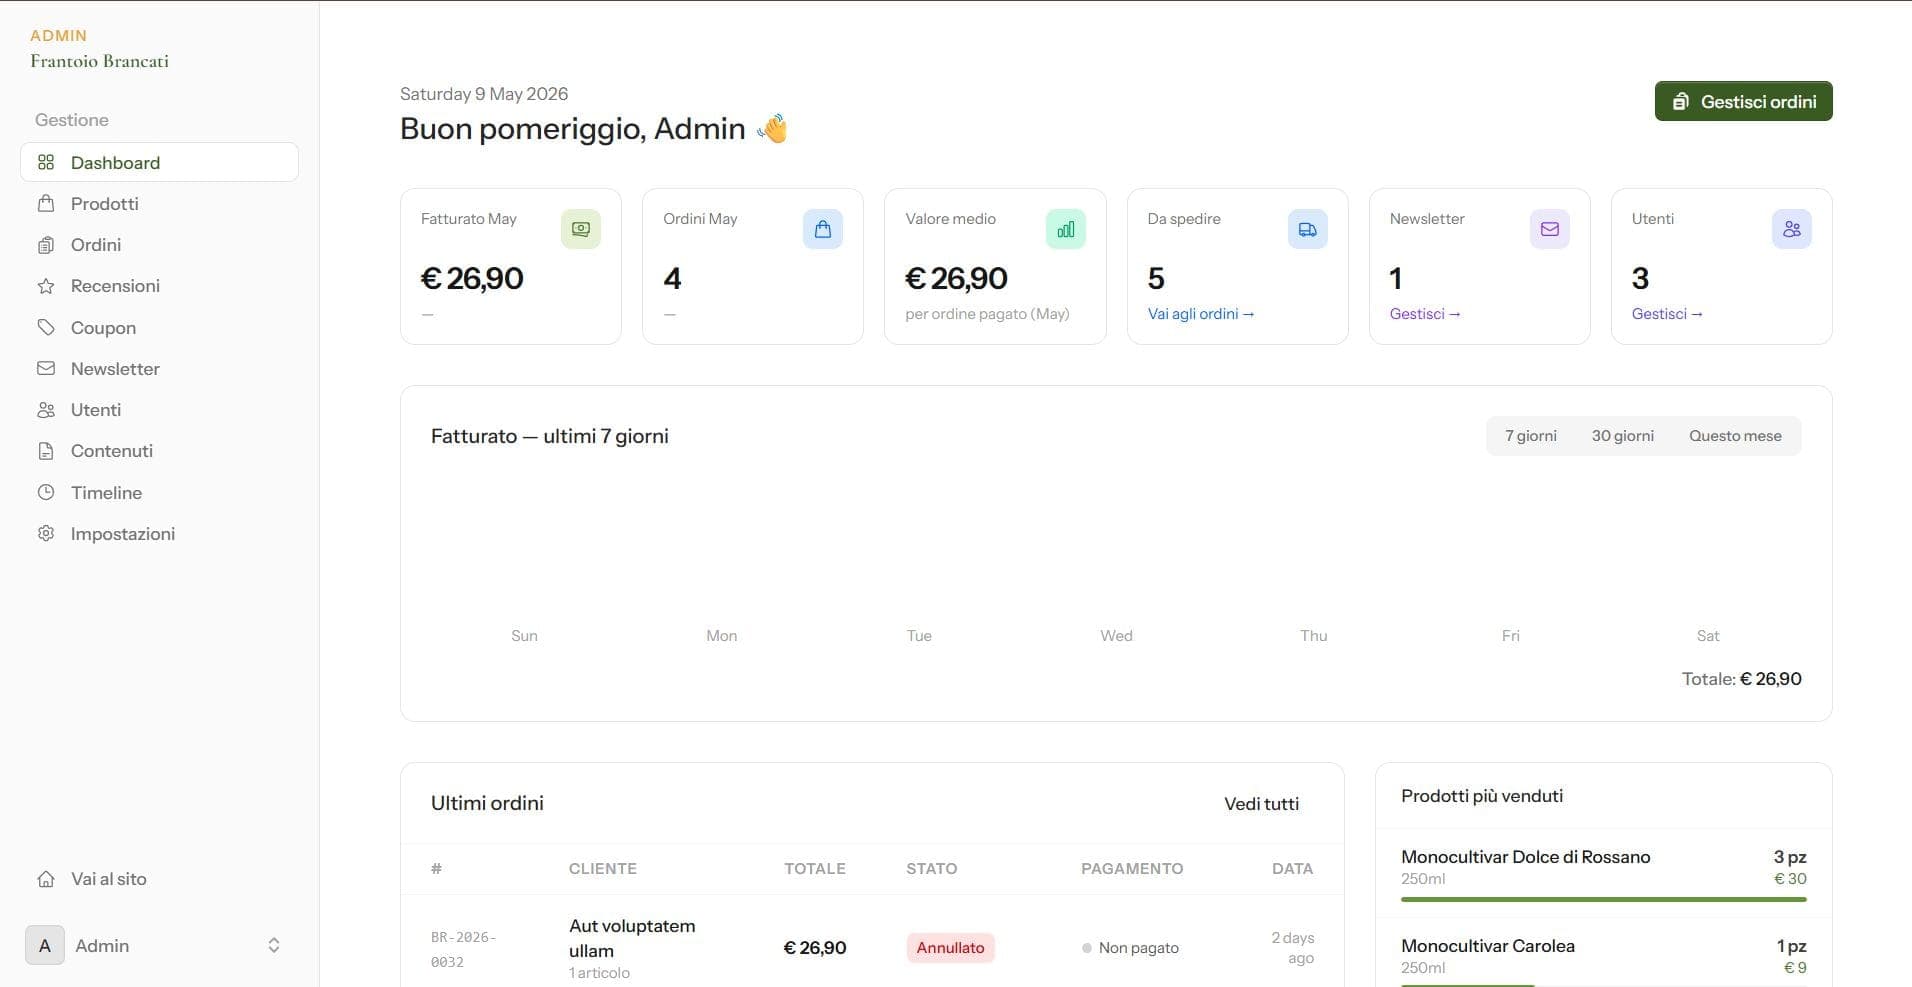The image size is (1912, 987).
Task: Click the Newsletter envelope icon in sidebar
Action: [x=46, y=368]
